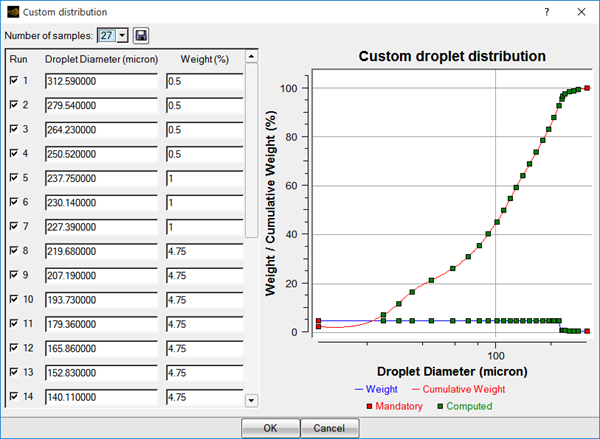The width and height of the screenshot is (600, 439).
Task: Click the Weight (%) column header
Action: pos(204,59)
